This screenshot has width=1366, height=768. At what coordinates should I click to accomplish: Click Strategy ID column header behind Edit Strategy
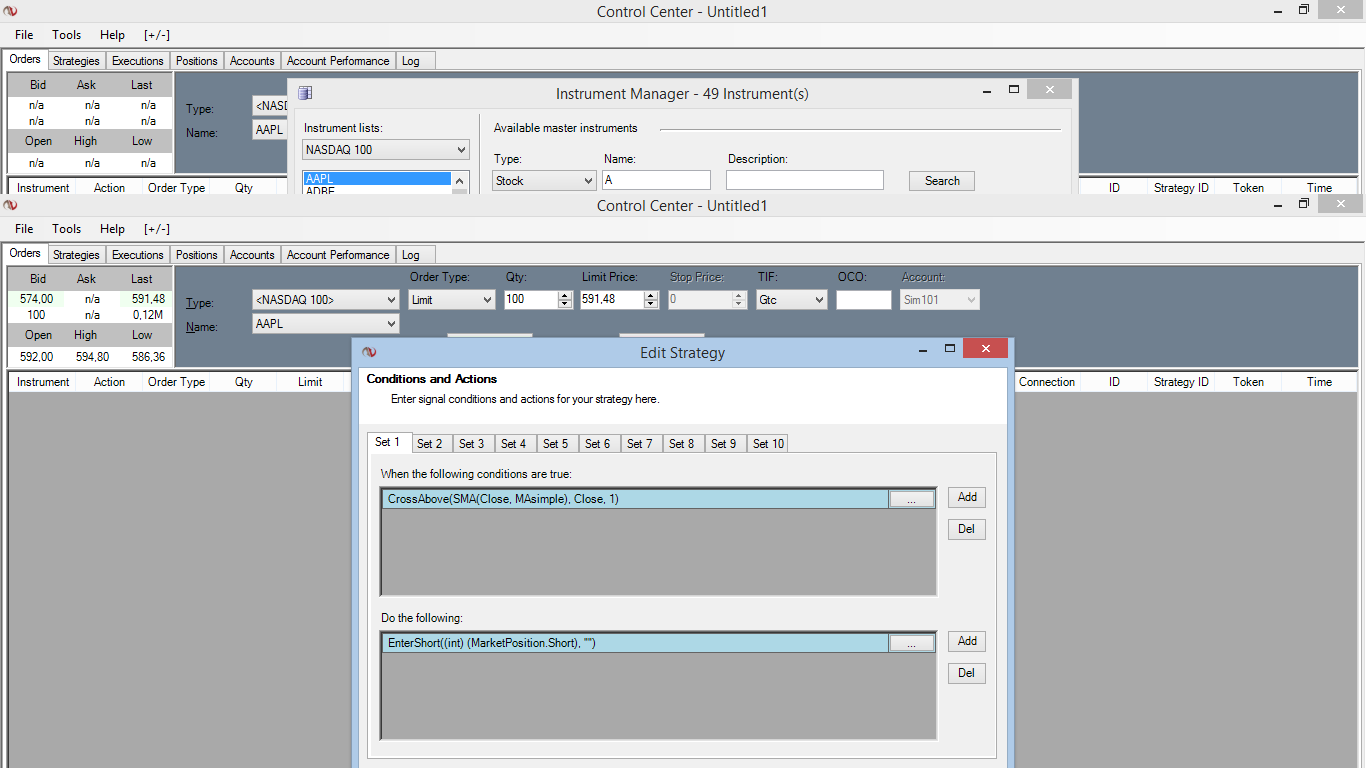[1181, 382]
